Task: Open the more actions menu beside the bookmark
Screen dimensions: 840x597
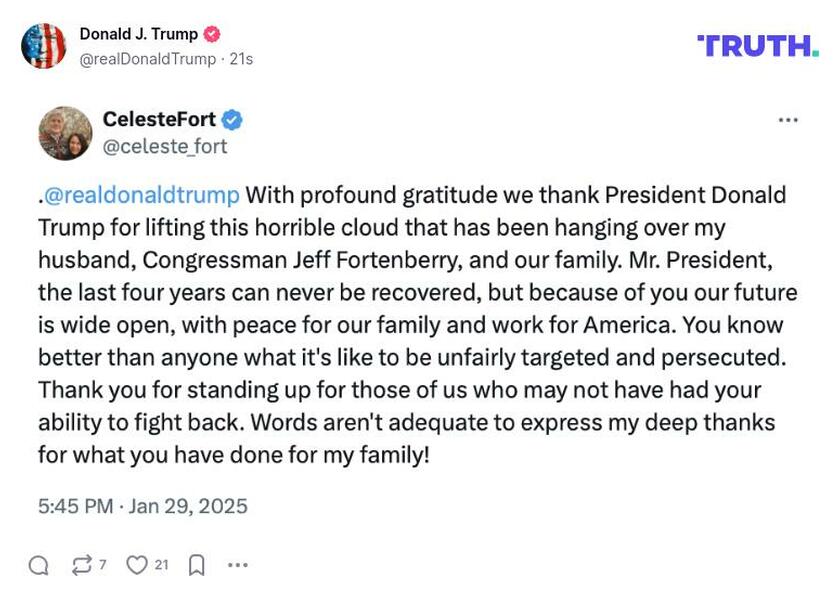Action: (239, 563)
